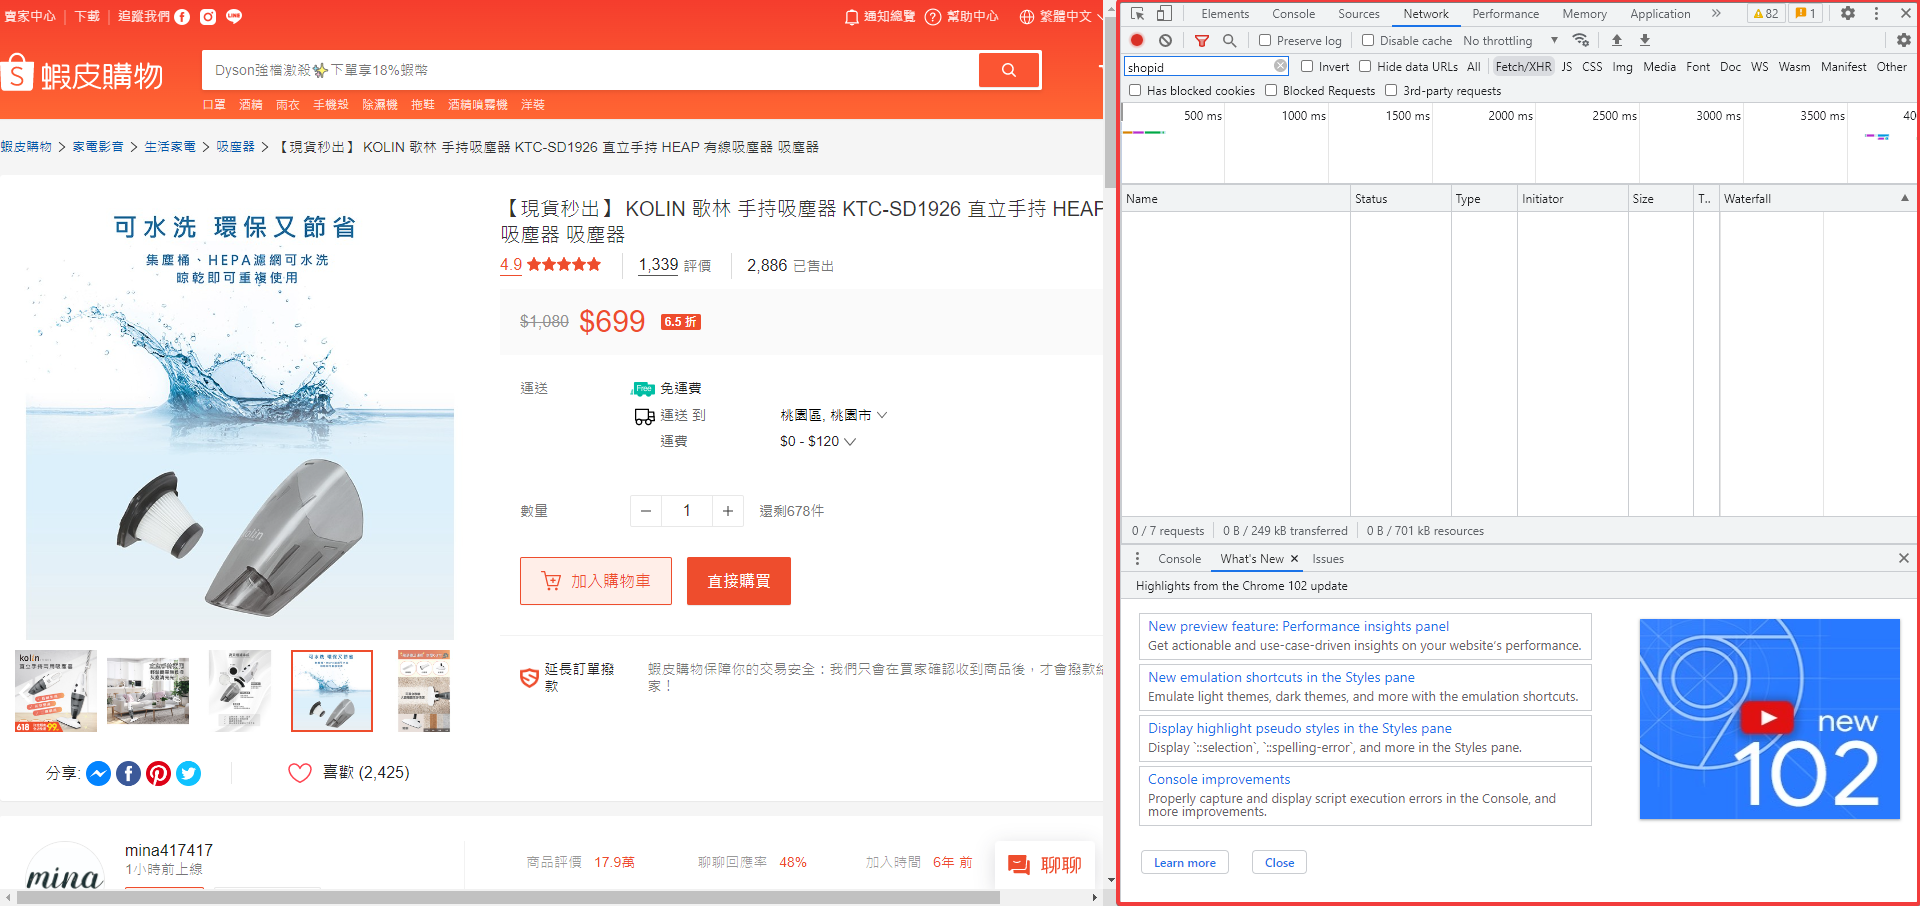Click the clear network log icon
Viewport: 1920px width, 906px height.
click(1165, 40)
